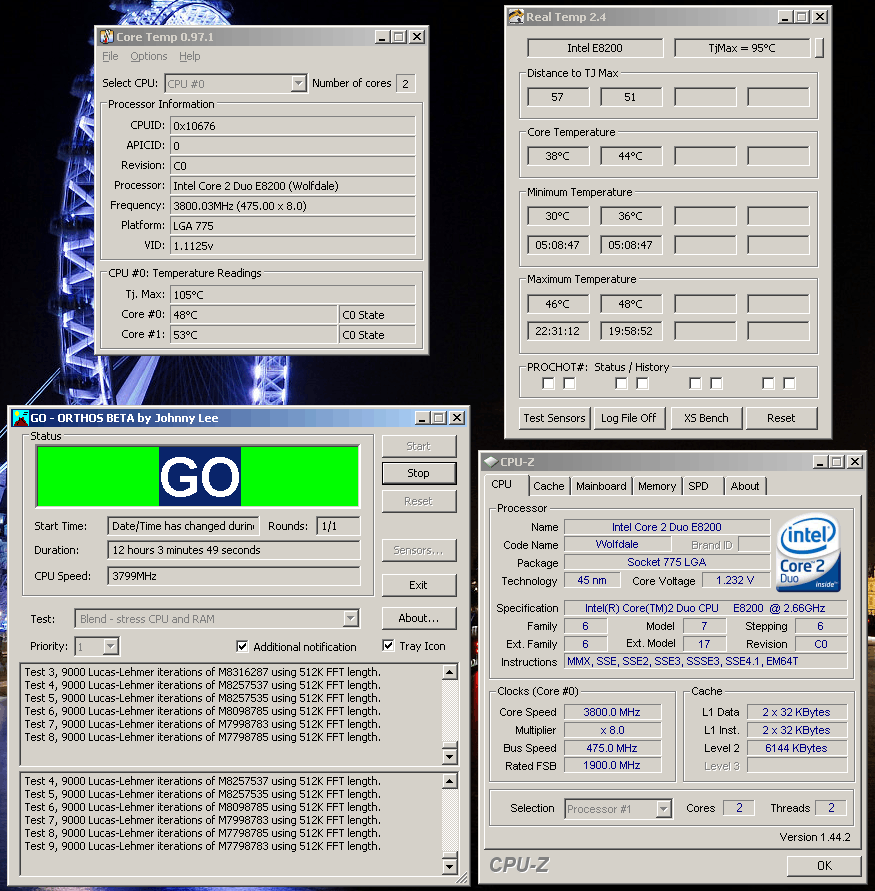Open Sensors settings in ORTHOS
The image size is (875, 891).
[419, 551]
